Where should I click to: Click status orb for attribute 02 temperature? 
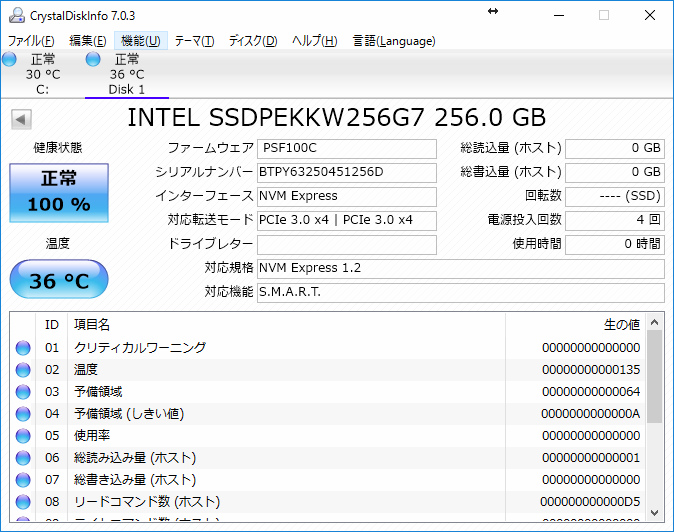pyautogui.click(x=23, y=370)
